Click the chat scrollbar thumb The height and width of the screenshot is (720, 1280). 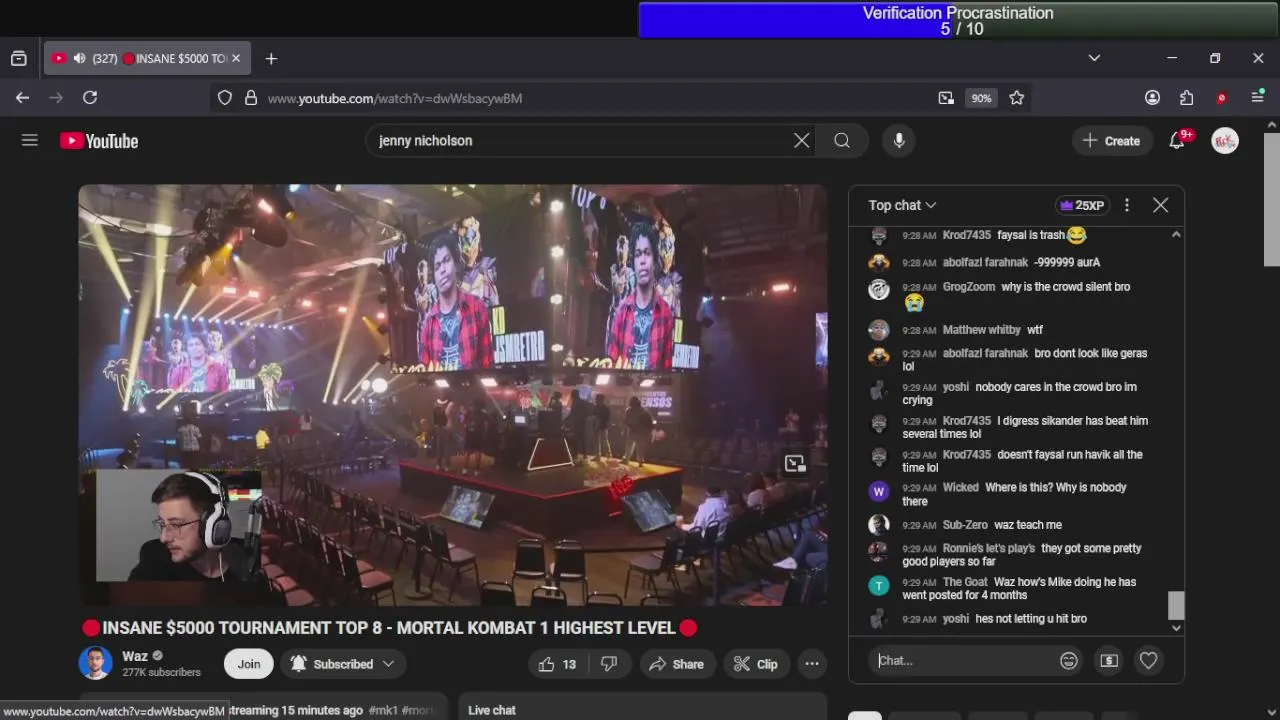tap(1176, 605)
